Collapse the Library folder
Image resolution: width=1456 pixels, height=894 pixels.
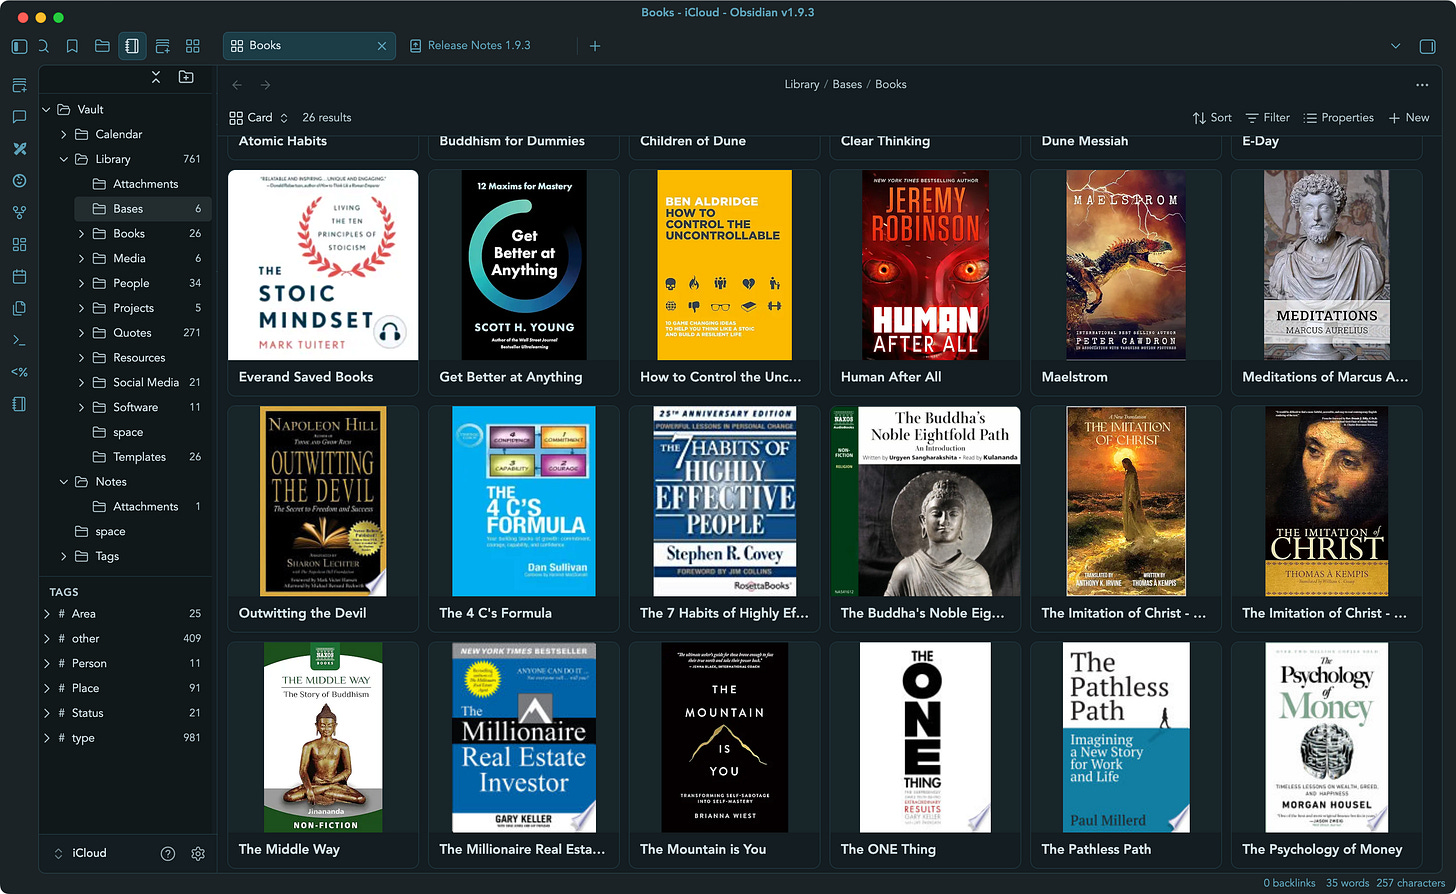tap(65, 160)
